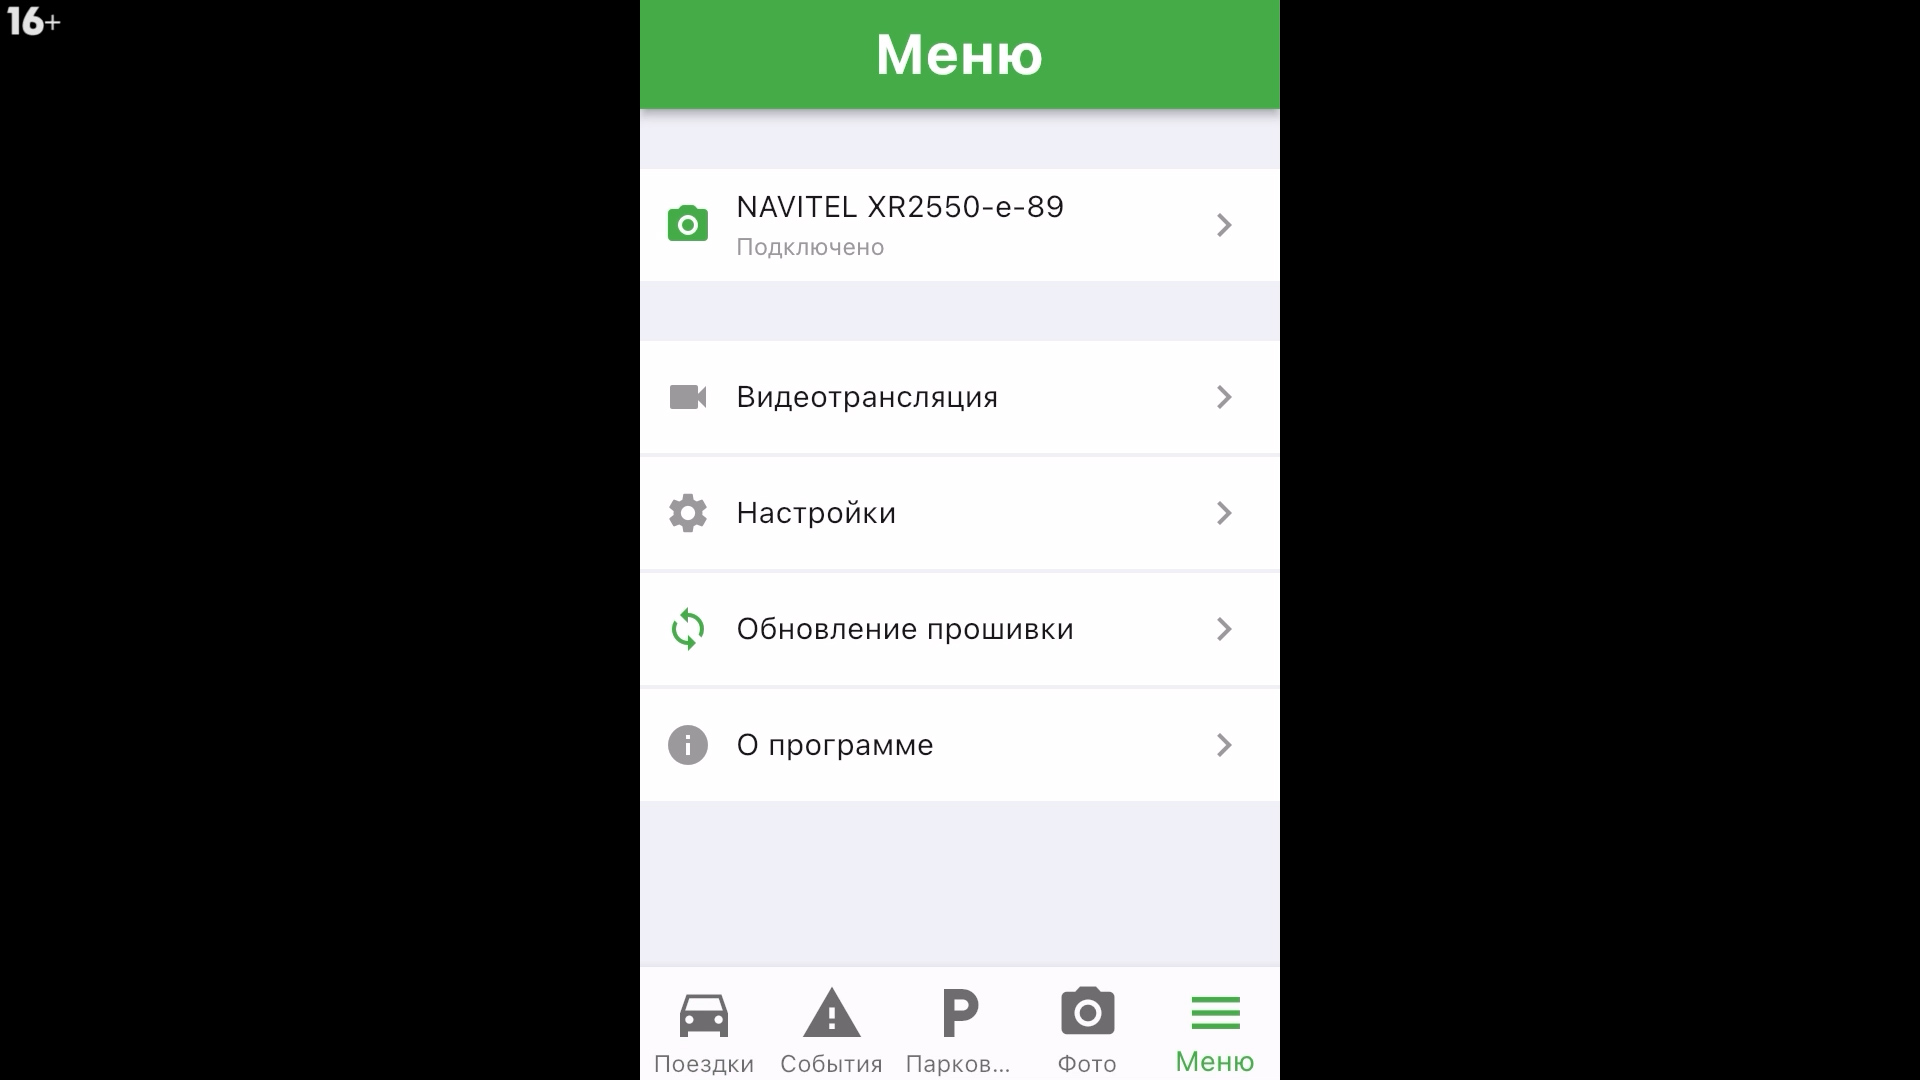The height and width of the screenshot is (1080, 1920).
Task: Select the Видеотрансляция (Video broadcast) option
Action: [x=959, y=397]
